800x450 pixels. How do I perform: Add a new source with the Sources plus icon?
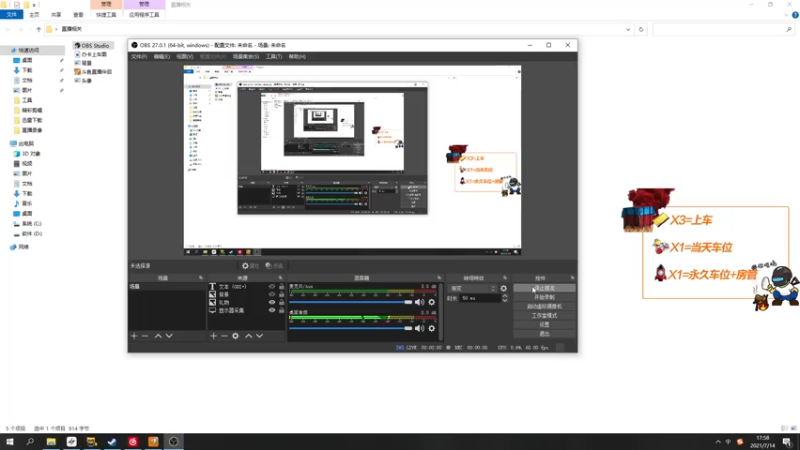coord(213,336)
